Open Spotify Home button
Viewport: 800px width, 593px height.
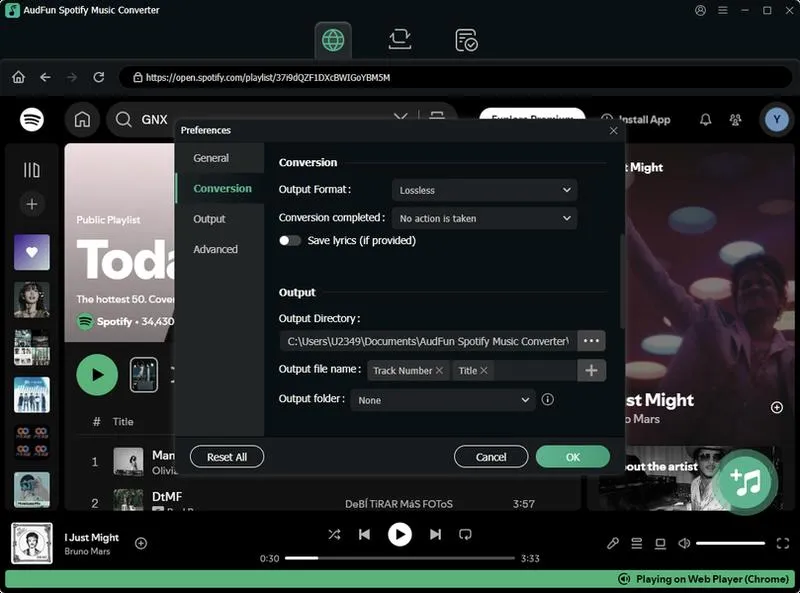point(82,119)
